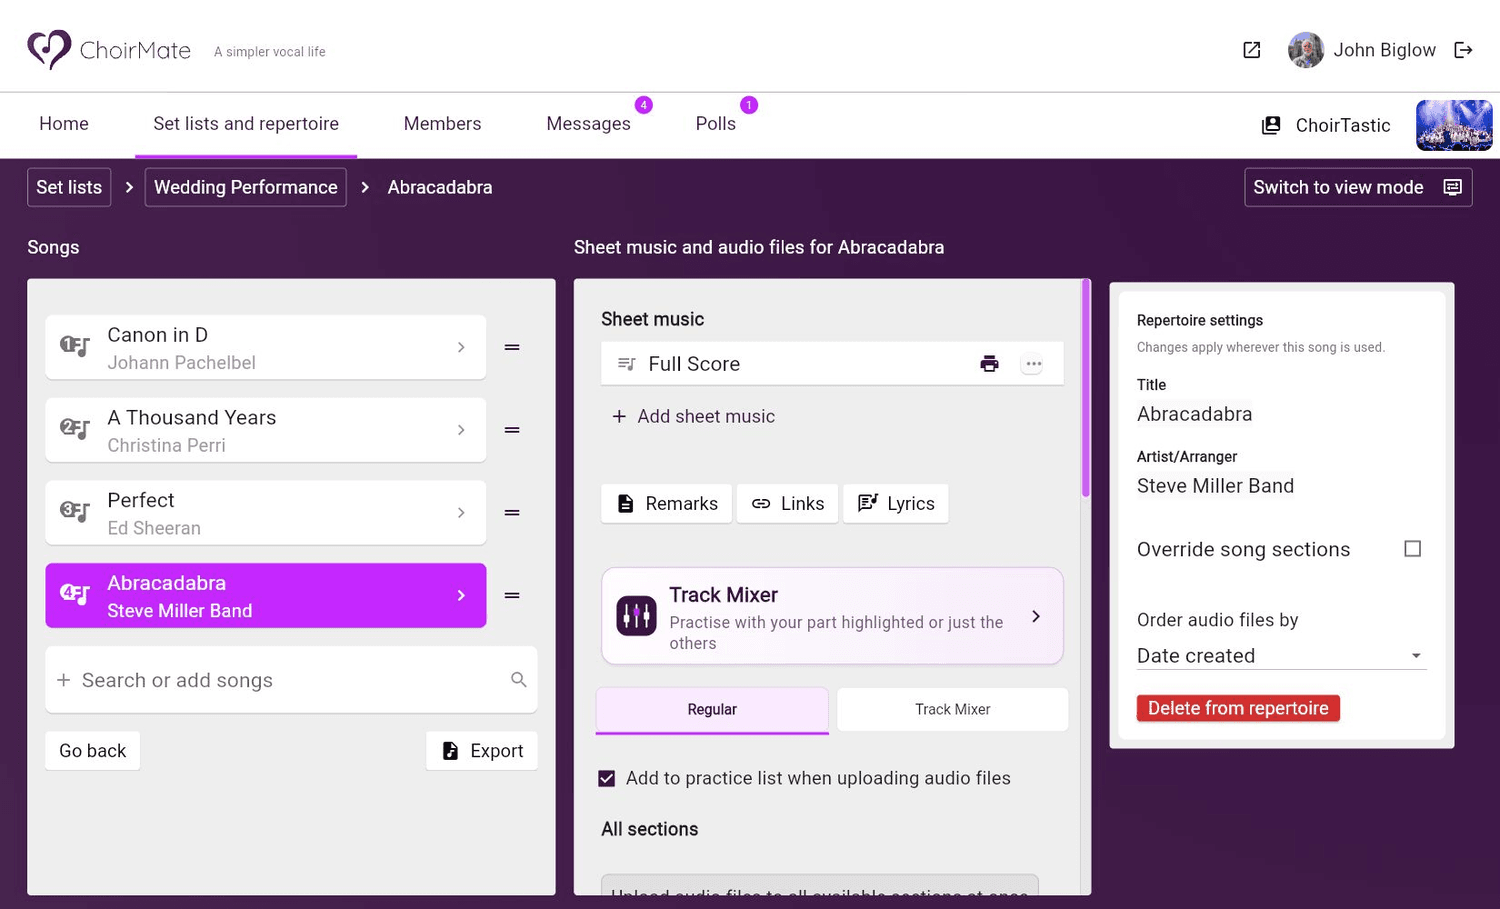Click the Artist/Arranger Steve Miller Band field
The width and height of the screenshot is (1500, 909).
point(1215,486)
